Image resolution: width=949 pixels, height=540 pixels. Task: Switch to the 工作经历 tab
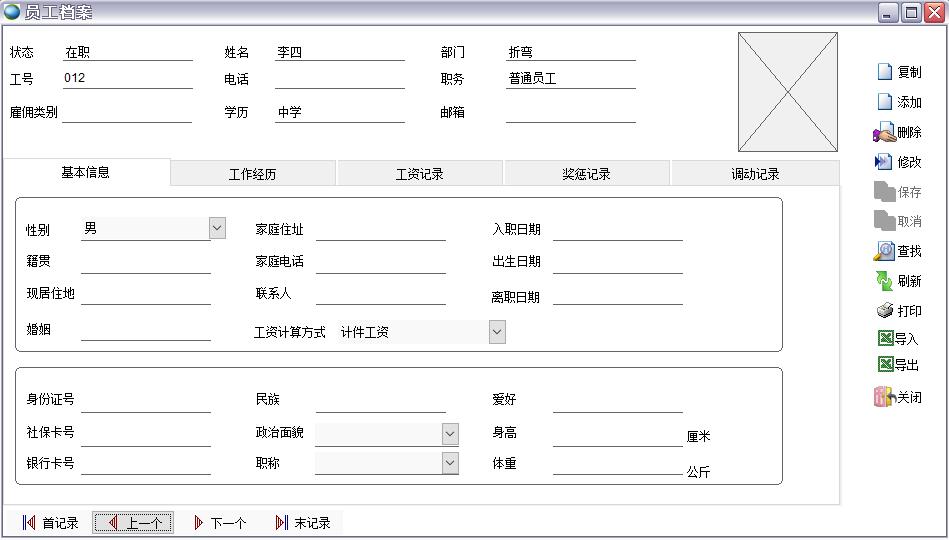pyautogui.click(x=253, y=174)
